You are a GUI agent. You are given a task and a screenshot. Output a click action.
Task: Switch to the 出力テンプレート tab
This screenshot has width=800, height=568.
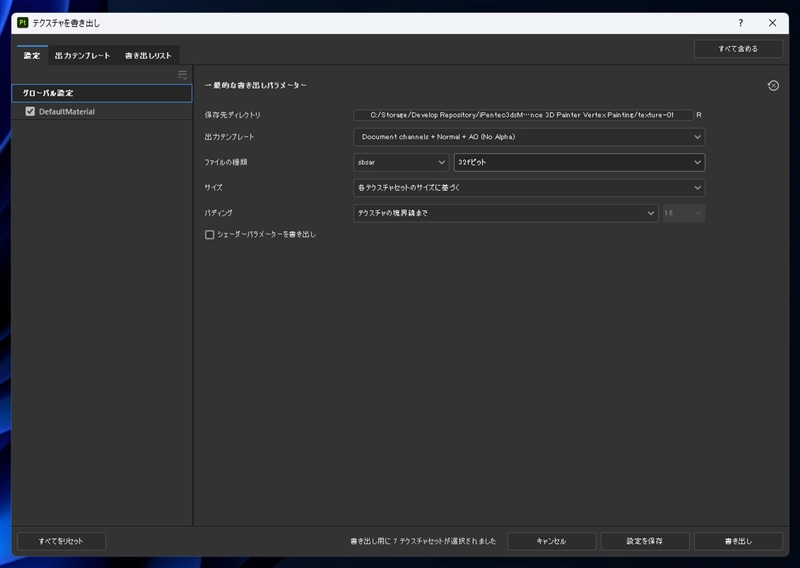click(82, 56)
